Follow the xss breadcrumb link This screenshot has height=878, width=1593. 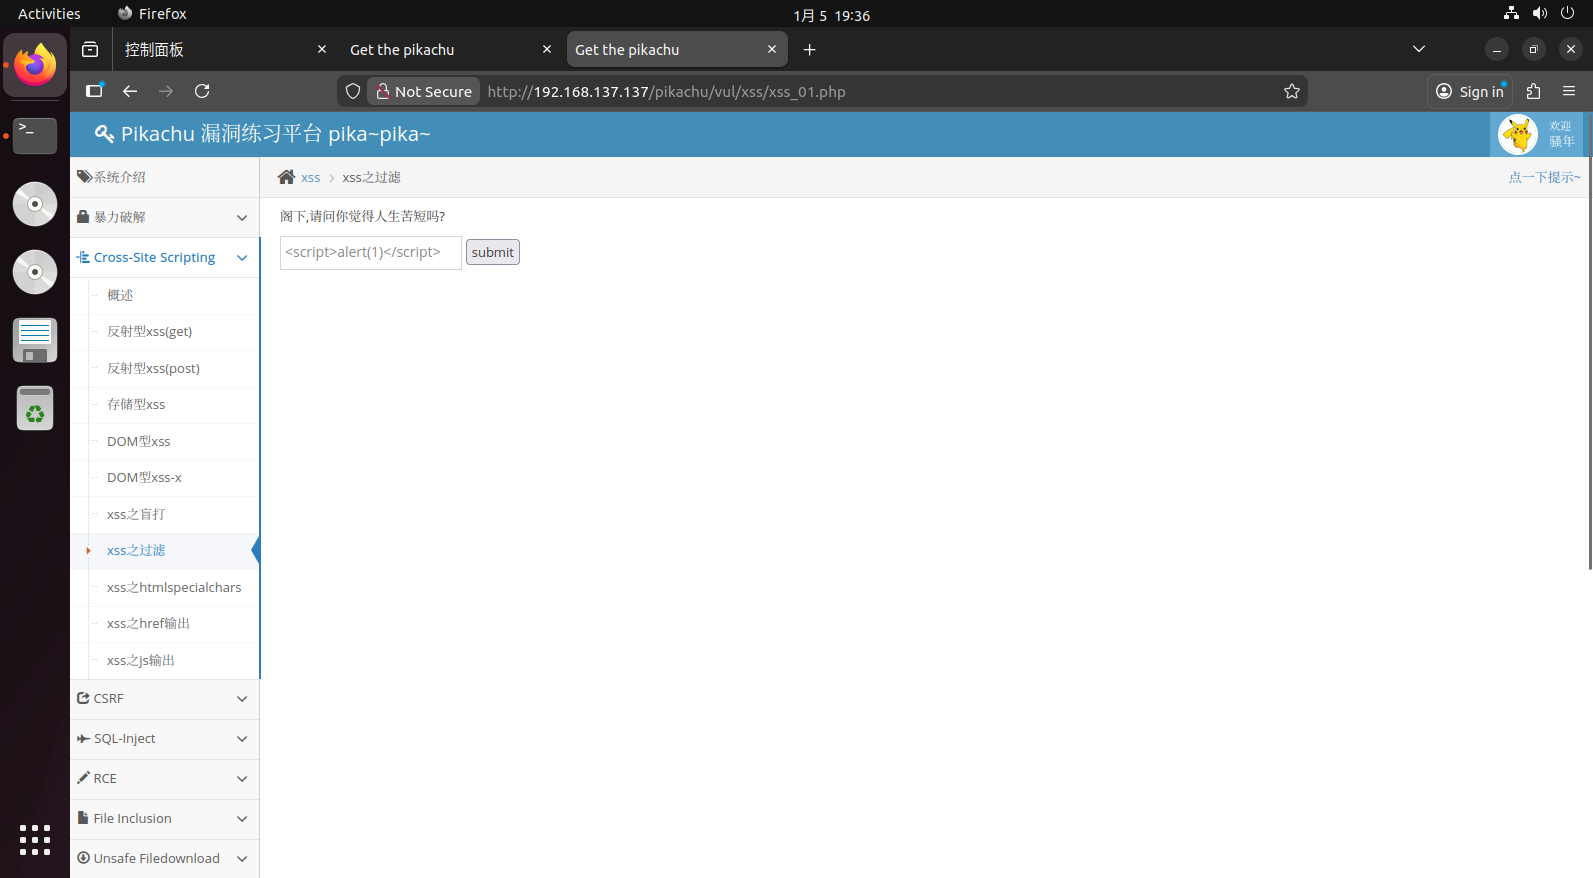[310, 177]
